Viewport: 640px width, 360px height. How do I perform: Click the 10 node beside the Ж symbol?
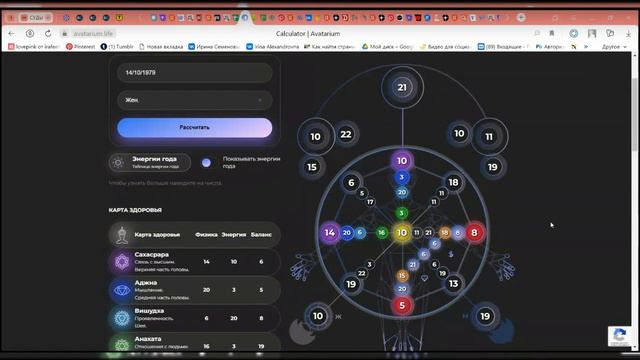coord(318,316)
